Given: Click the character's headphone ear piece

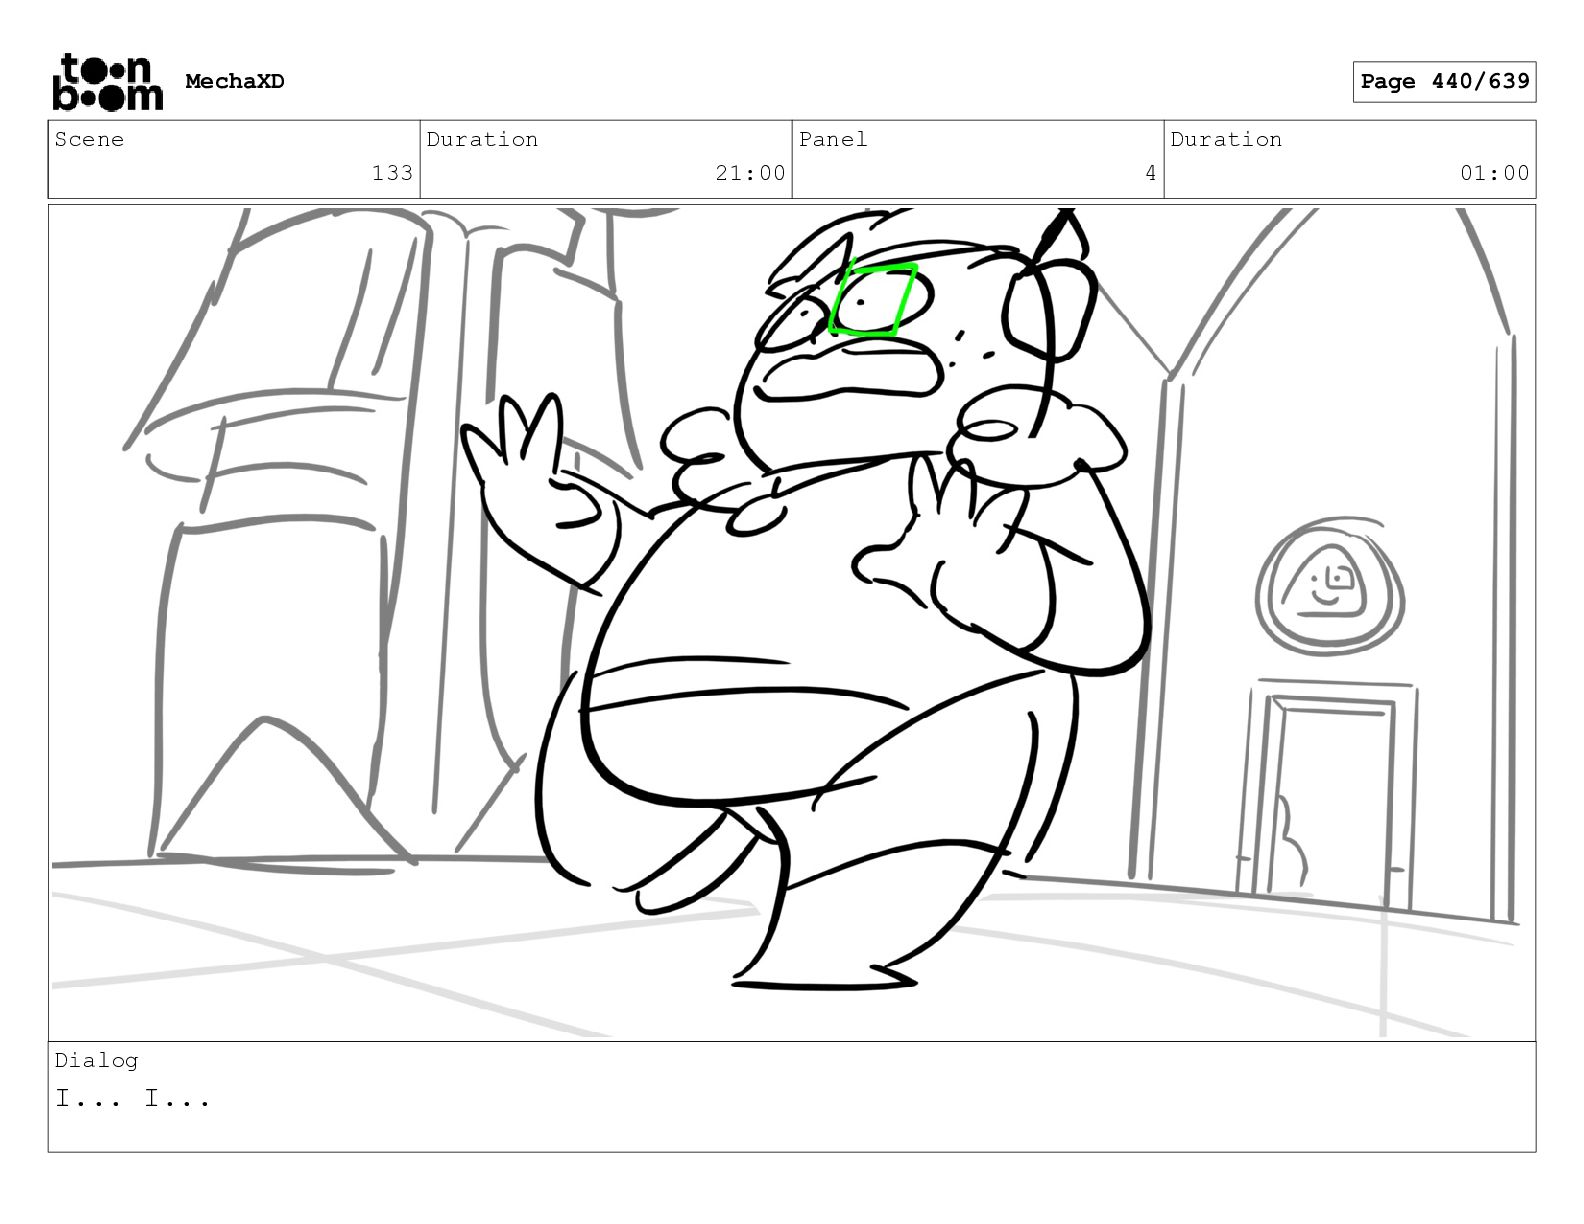Looking at the screenshot, I should pos(1048,312).
